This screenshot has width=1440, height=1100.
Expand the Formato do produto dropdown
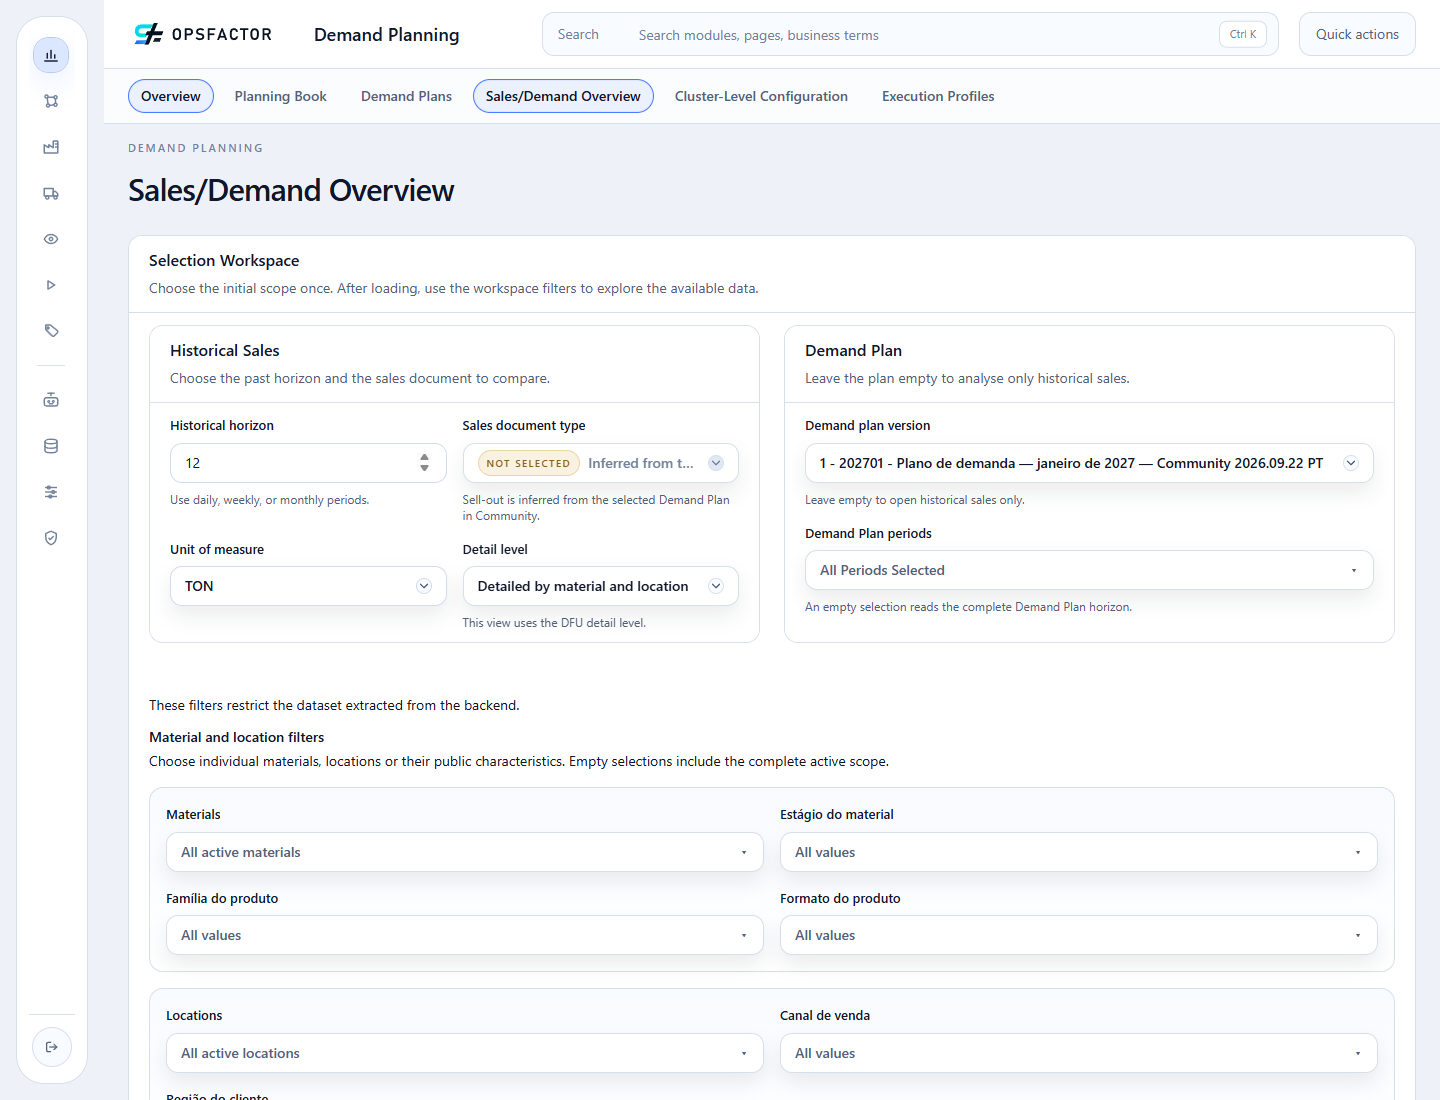pyautogui.click(x=1079, y=935)
